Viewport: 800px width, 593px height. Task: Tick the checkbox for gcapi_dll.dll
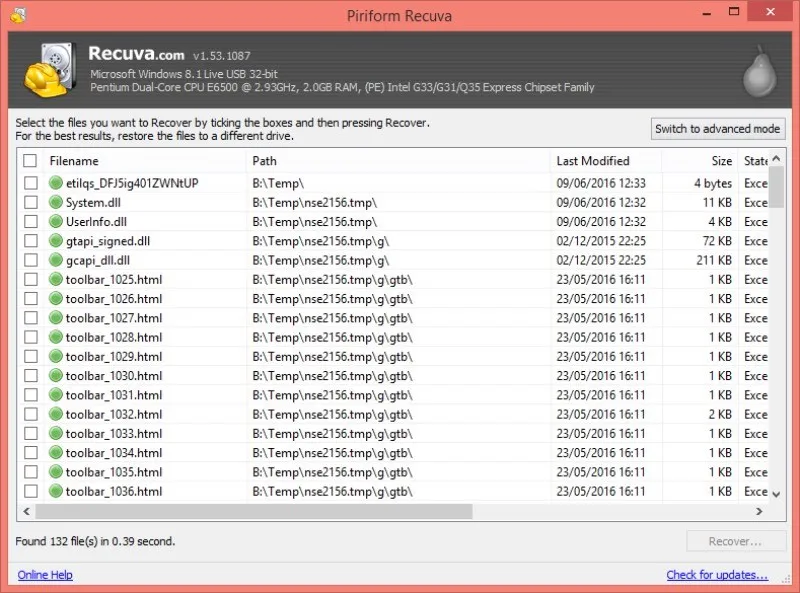point(31,260)
